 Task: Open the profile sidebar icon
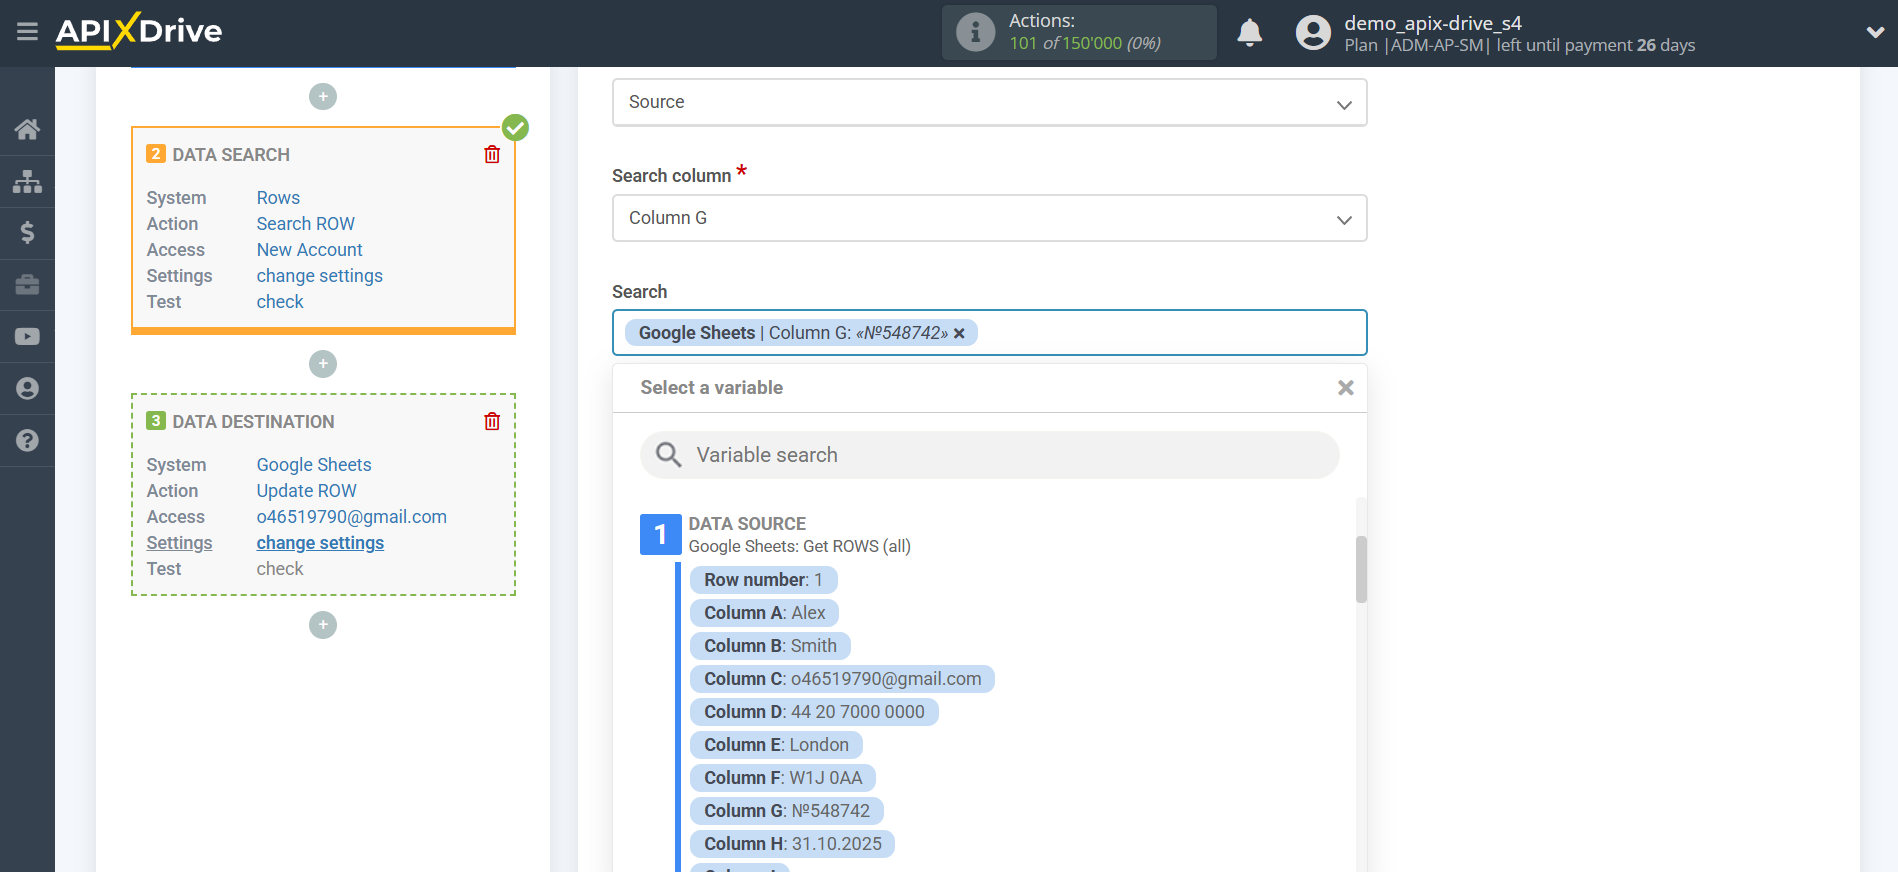(x=27, y=389)
